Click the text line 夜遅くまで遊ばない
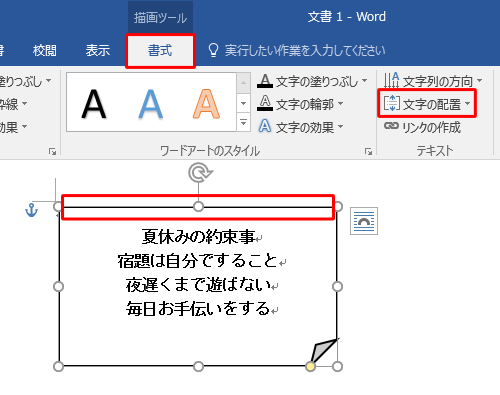Viewport: 500px width, 395px height. click(x=198, y=285)
